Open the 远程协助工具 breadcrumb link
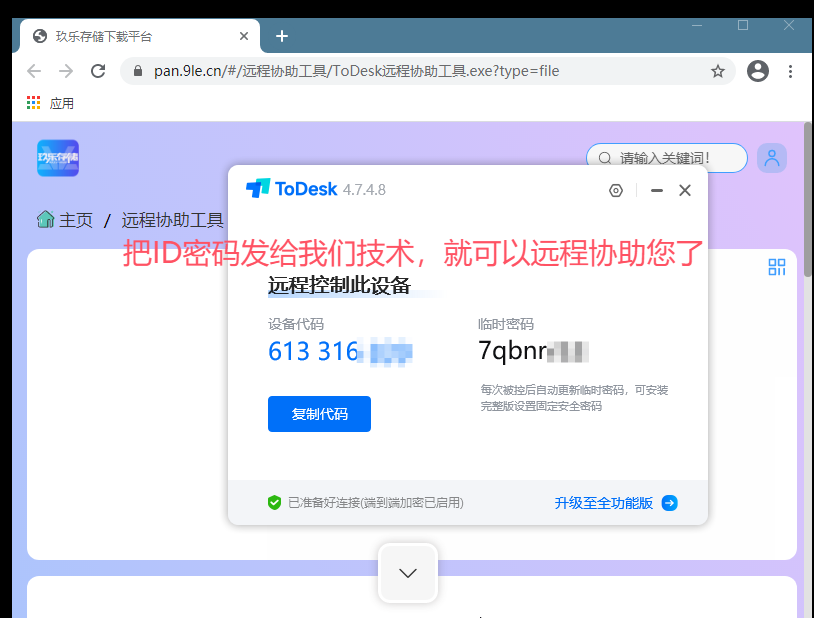 173,220
